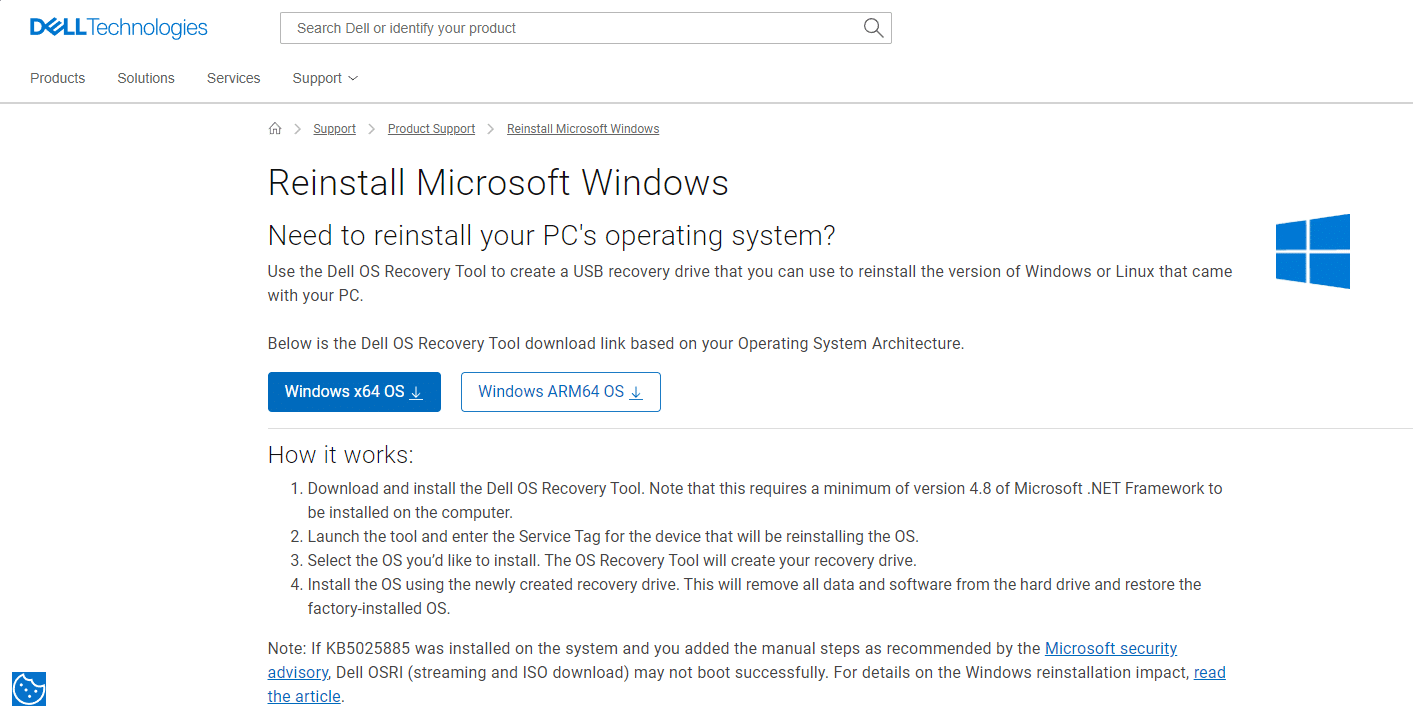This screenshot has width=1413, height=717.
Task: Click the step 'Install the OS using the newly created recovery drive'
Action: tap(755, 596)
